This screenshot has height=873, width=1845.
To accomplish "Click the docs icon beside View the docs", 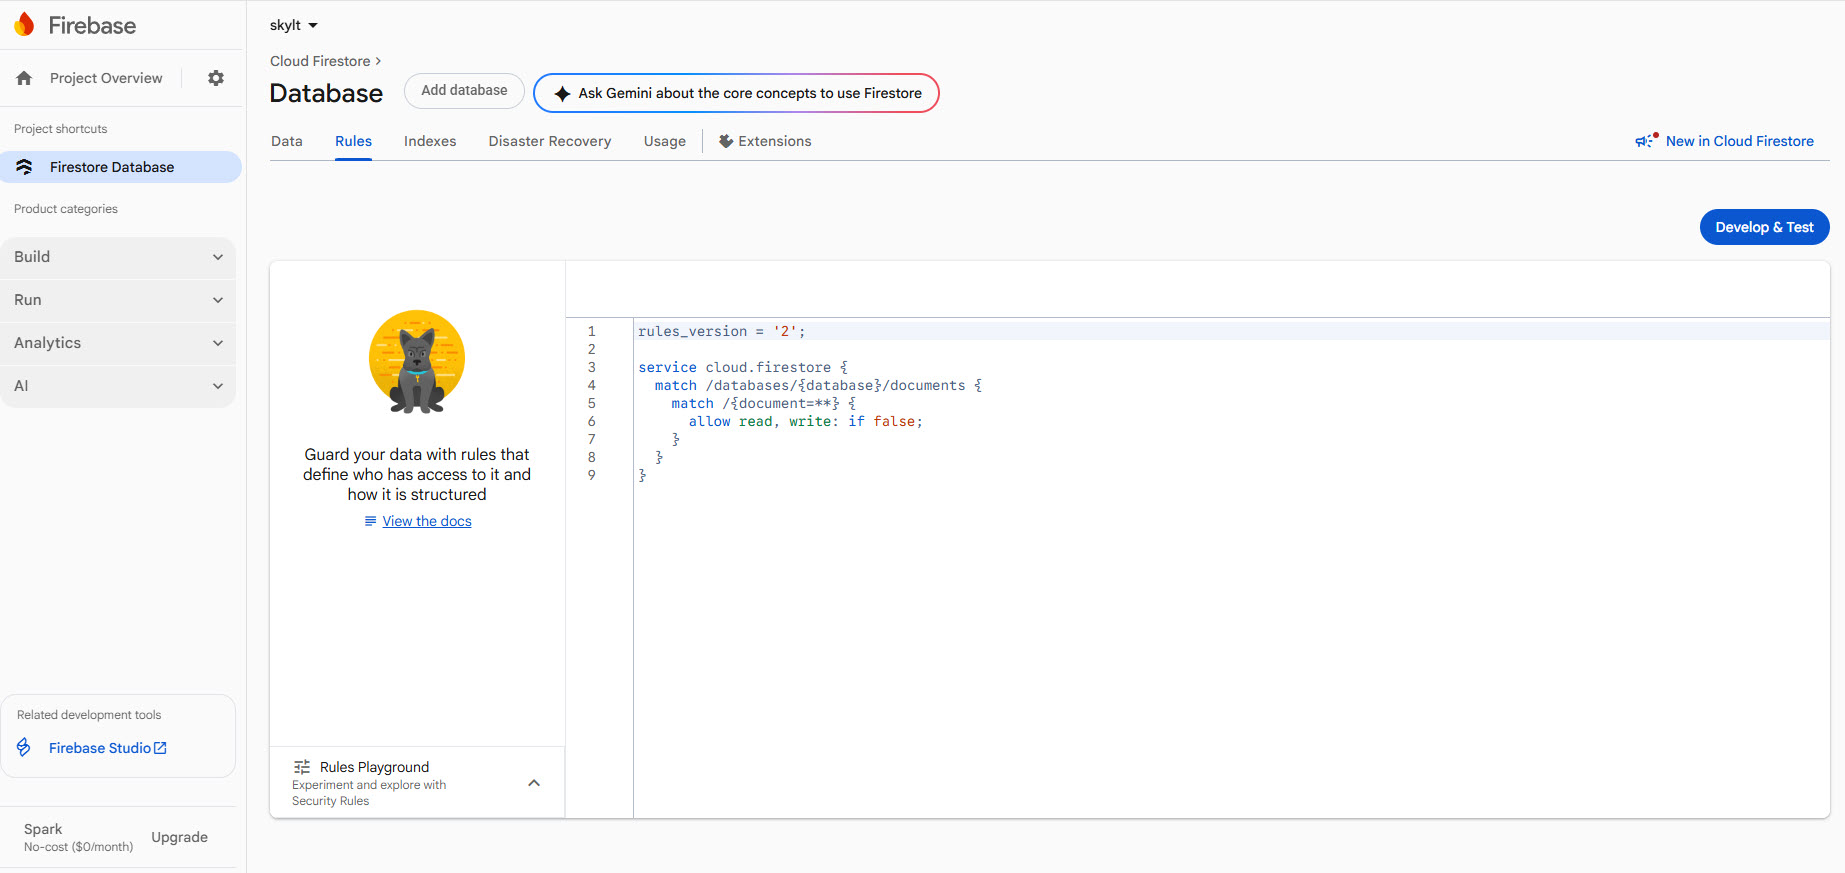I will [x=370, y=521].
